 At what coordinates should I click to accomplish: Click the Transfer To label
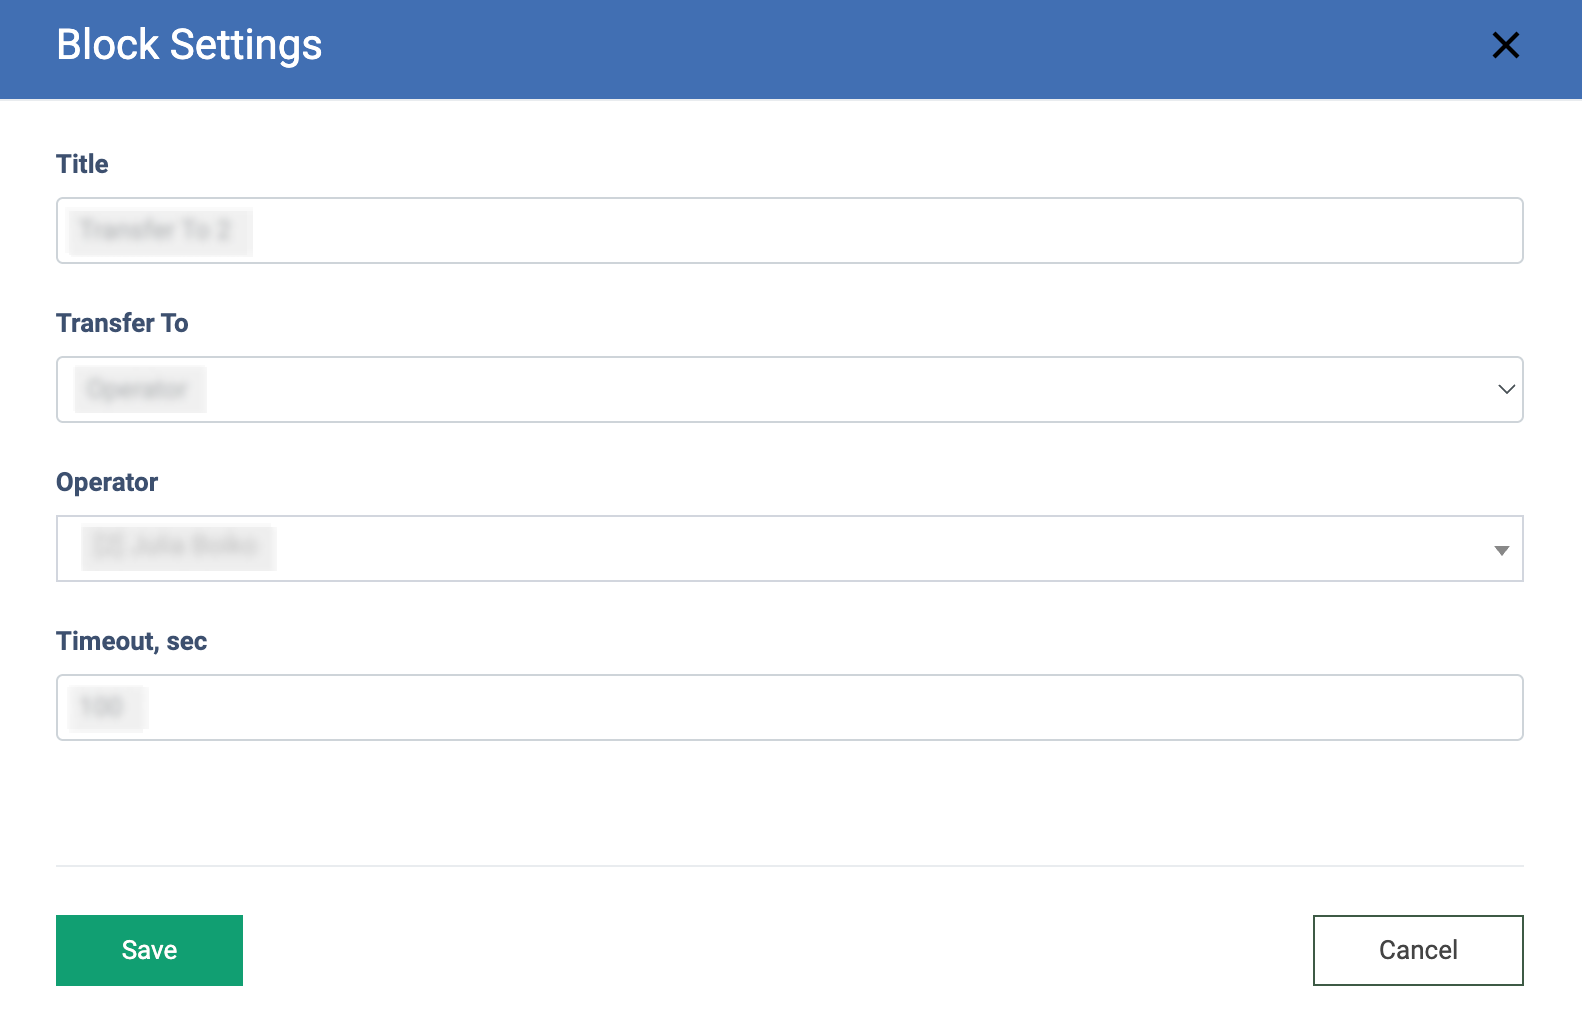[x=122, y=323]
